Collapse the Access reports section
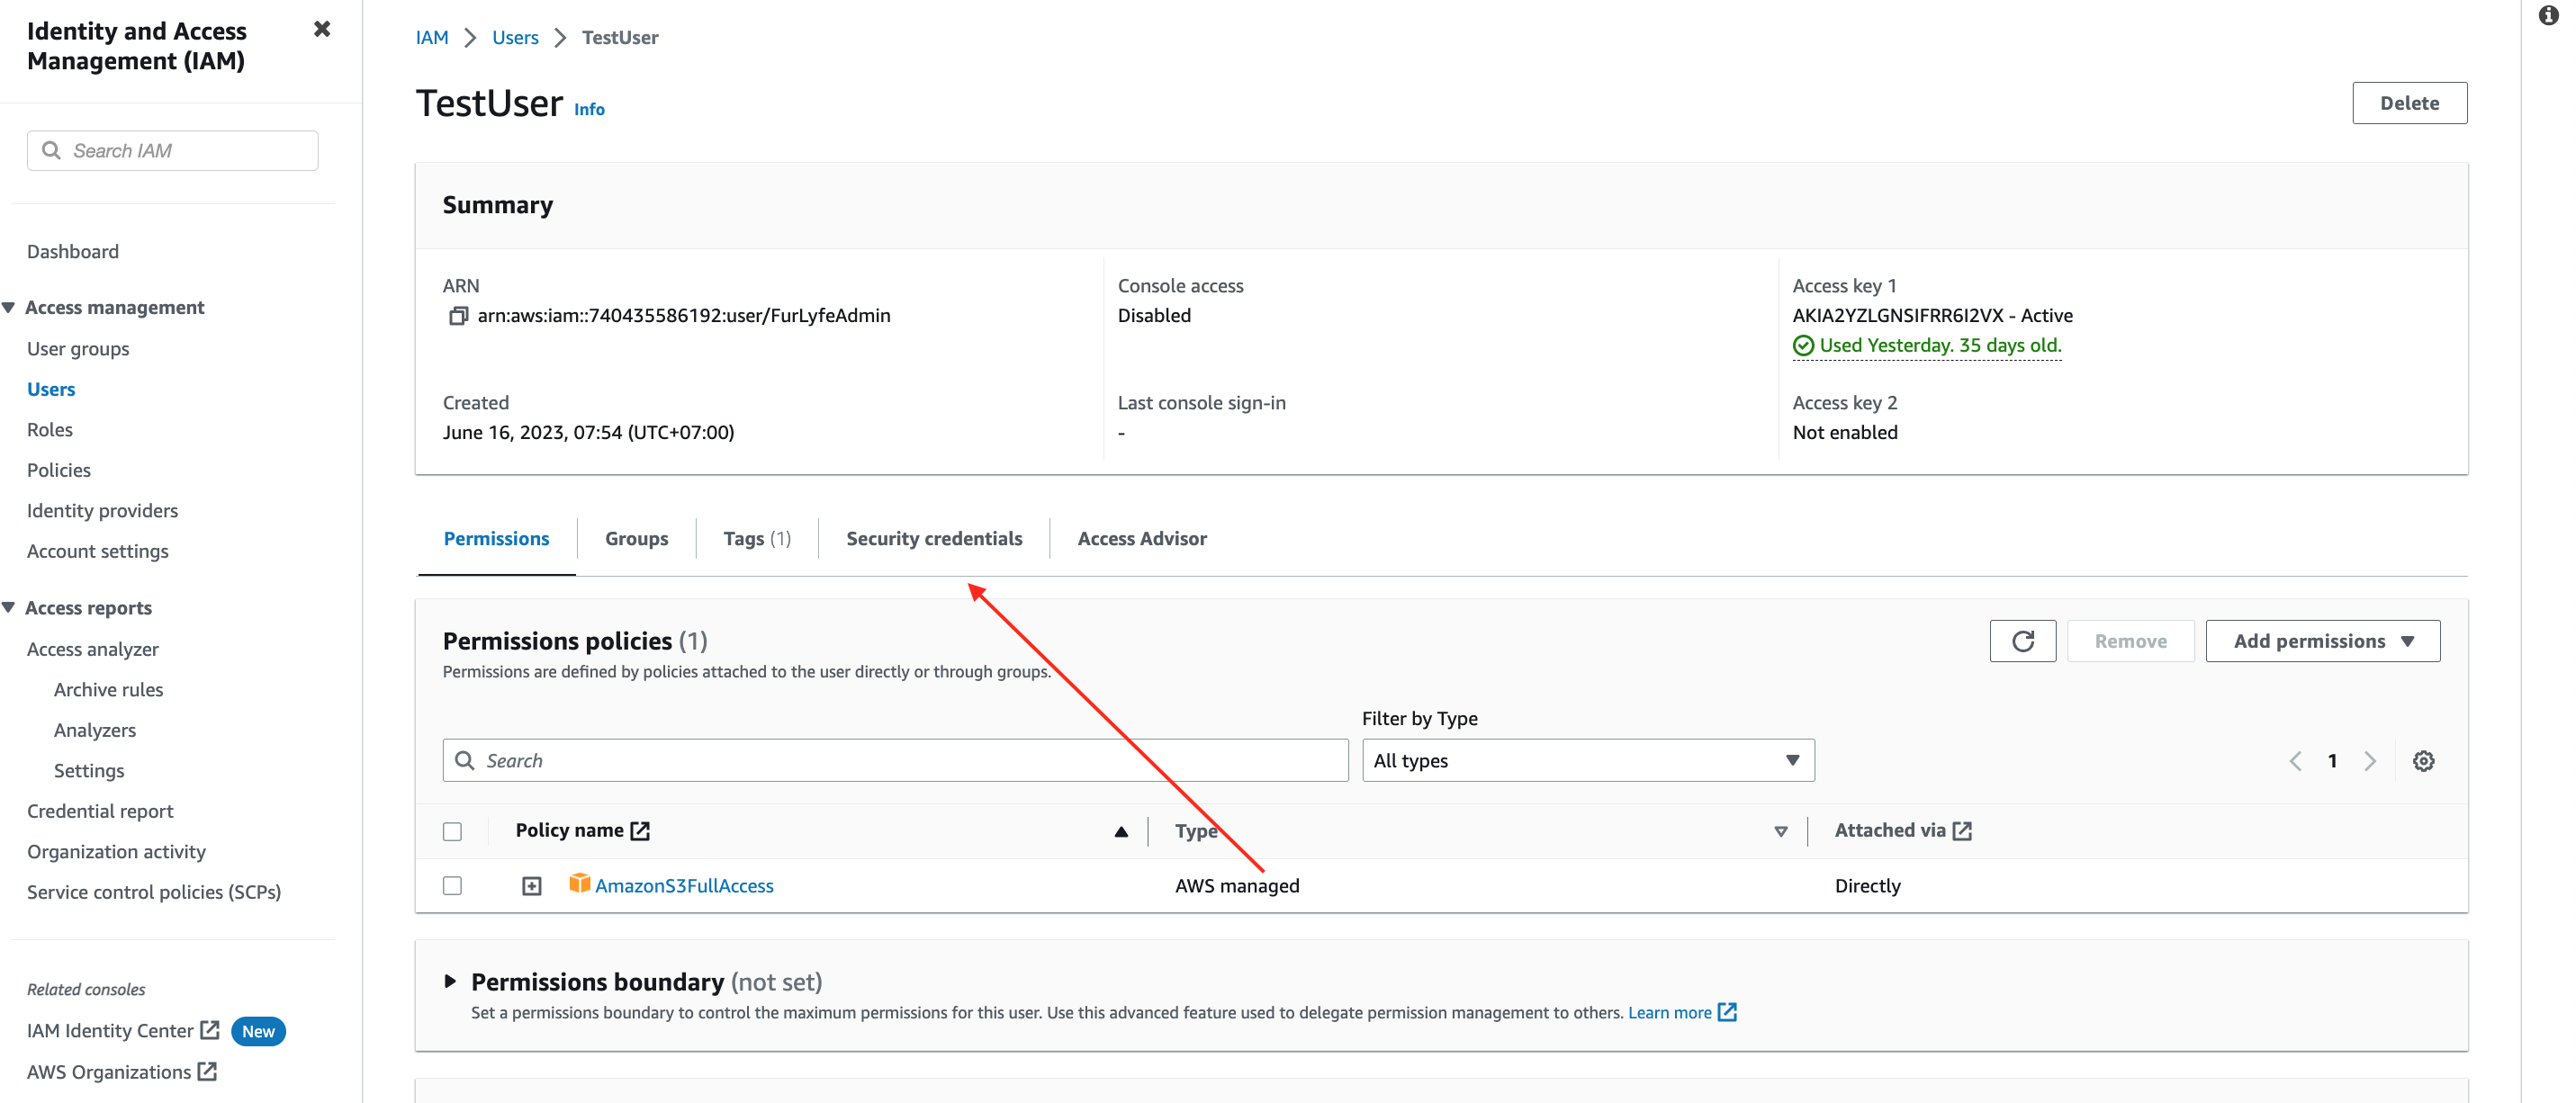 click(9, 608)
